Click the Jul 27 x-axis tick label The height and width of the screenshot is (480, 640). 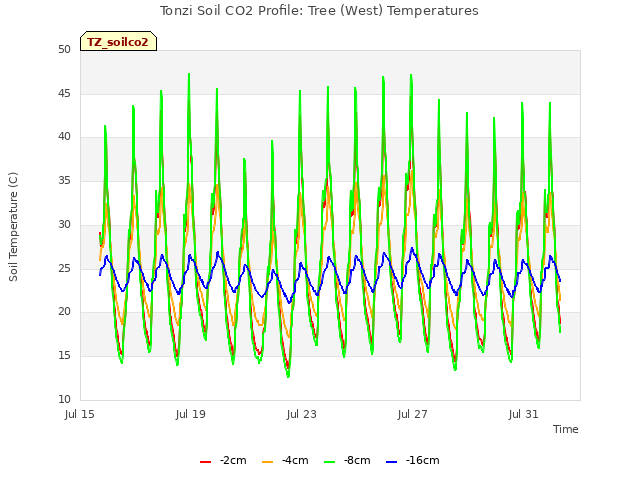[x=413, y=414]
